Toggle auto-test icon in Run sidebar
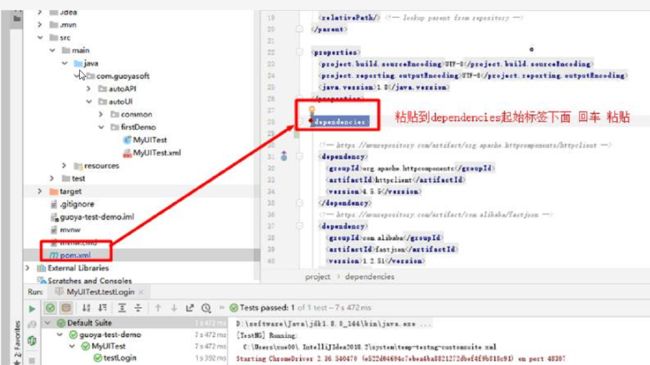650x365 pixels. coord(32,341)
